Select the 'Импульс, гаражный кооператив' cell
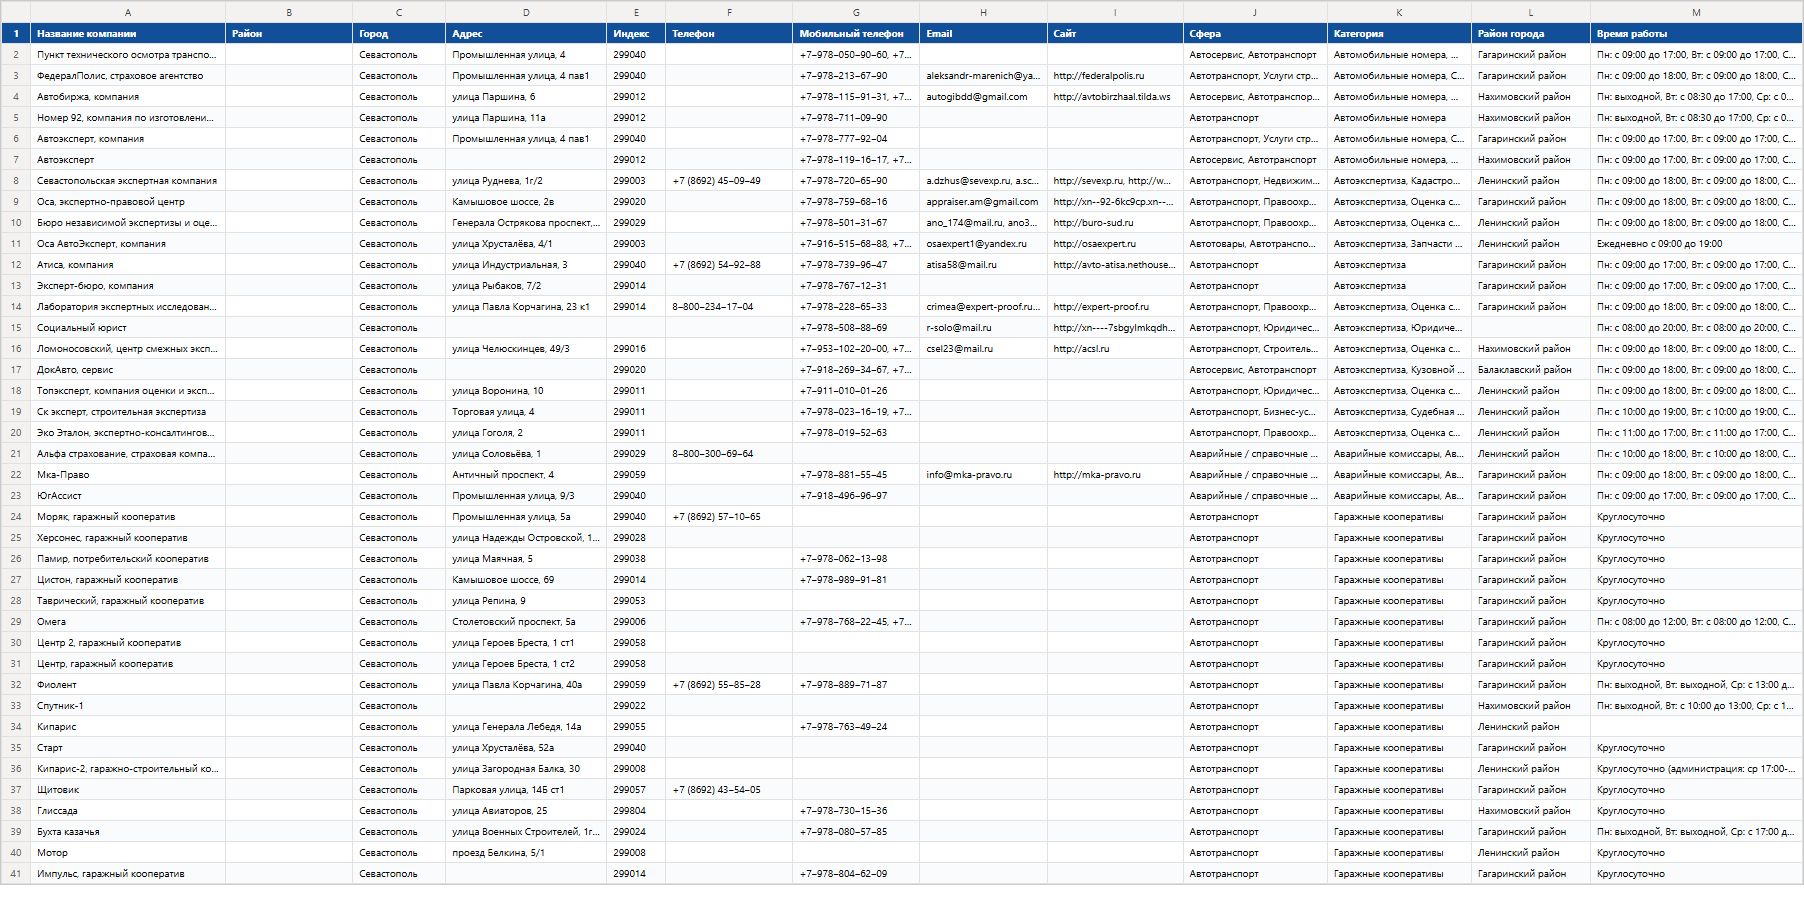The image size is (1804, 902). (x=128, y=874)
